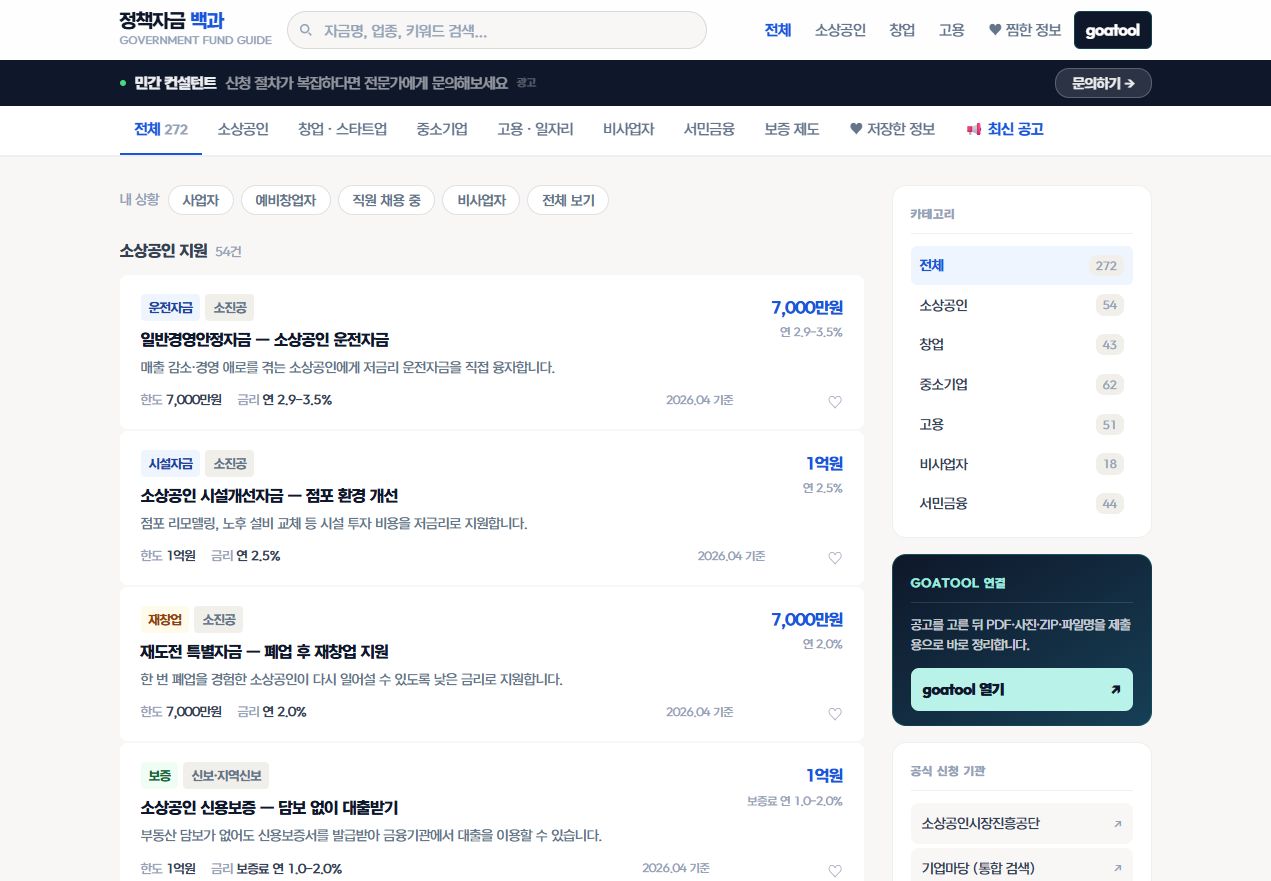Open 찜한 정보 in header
This screenshot has height=881, width=1271.
[1025, 30]
